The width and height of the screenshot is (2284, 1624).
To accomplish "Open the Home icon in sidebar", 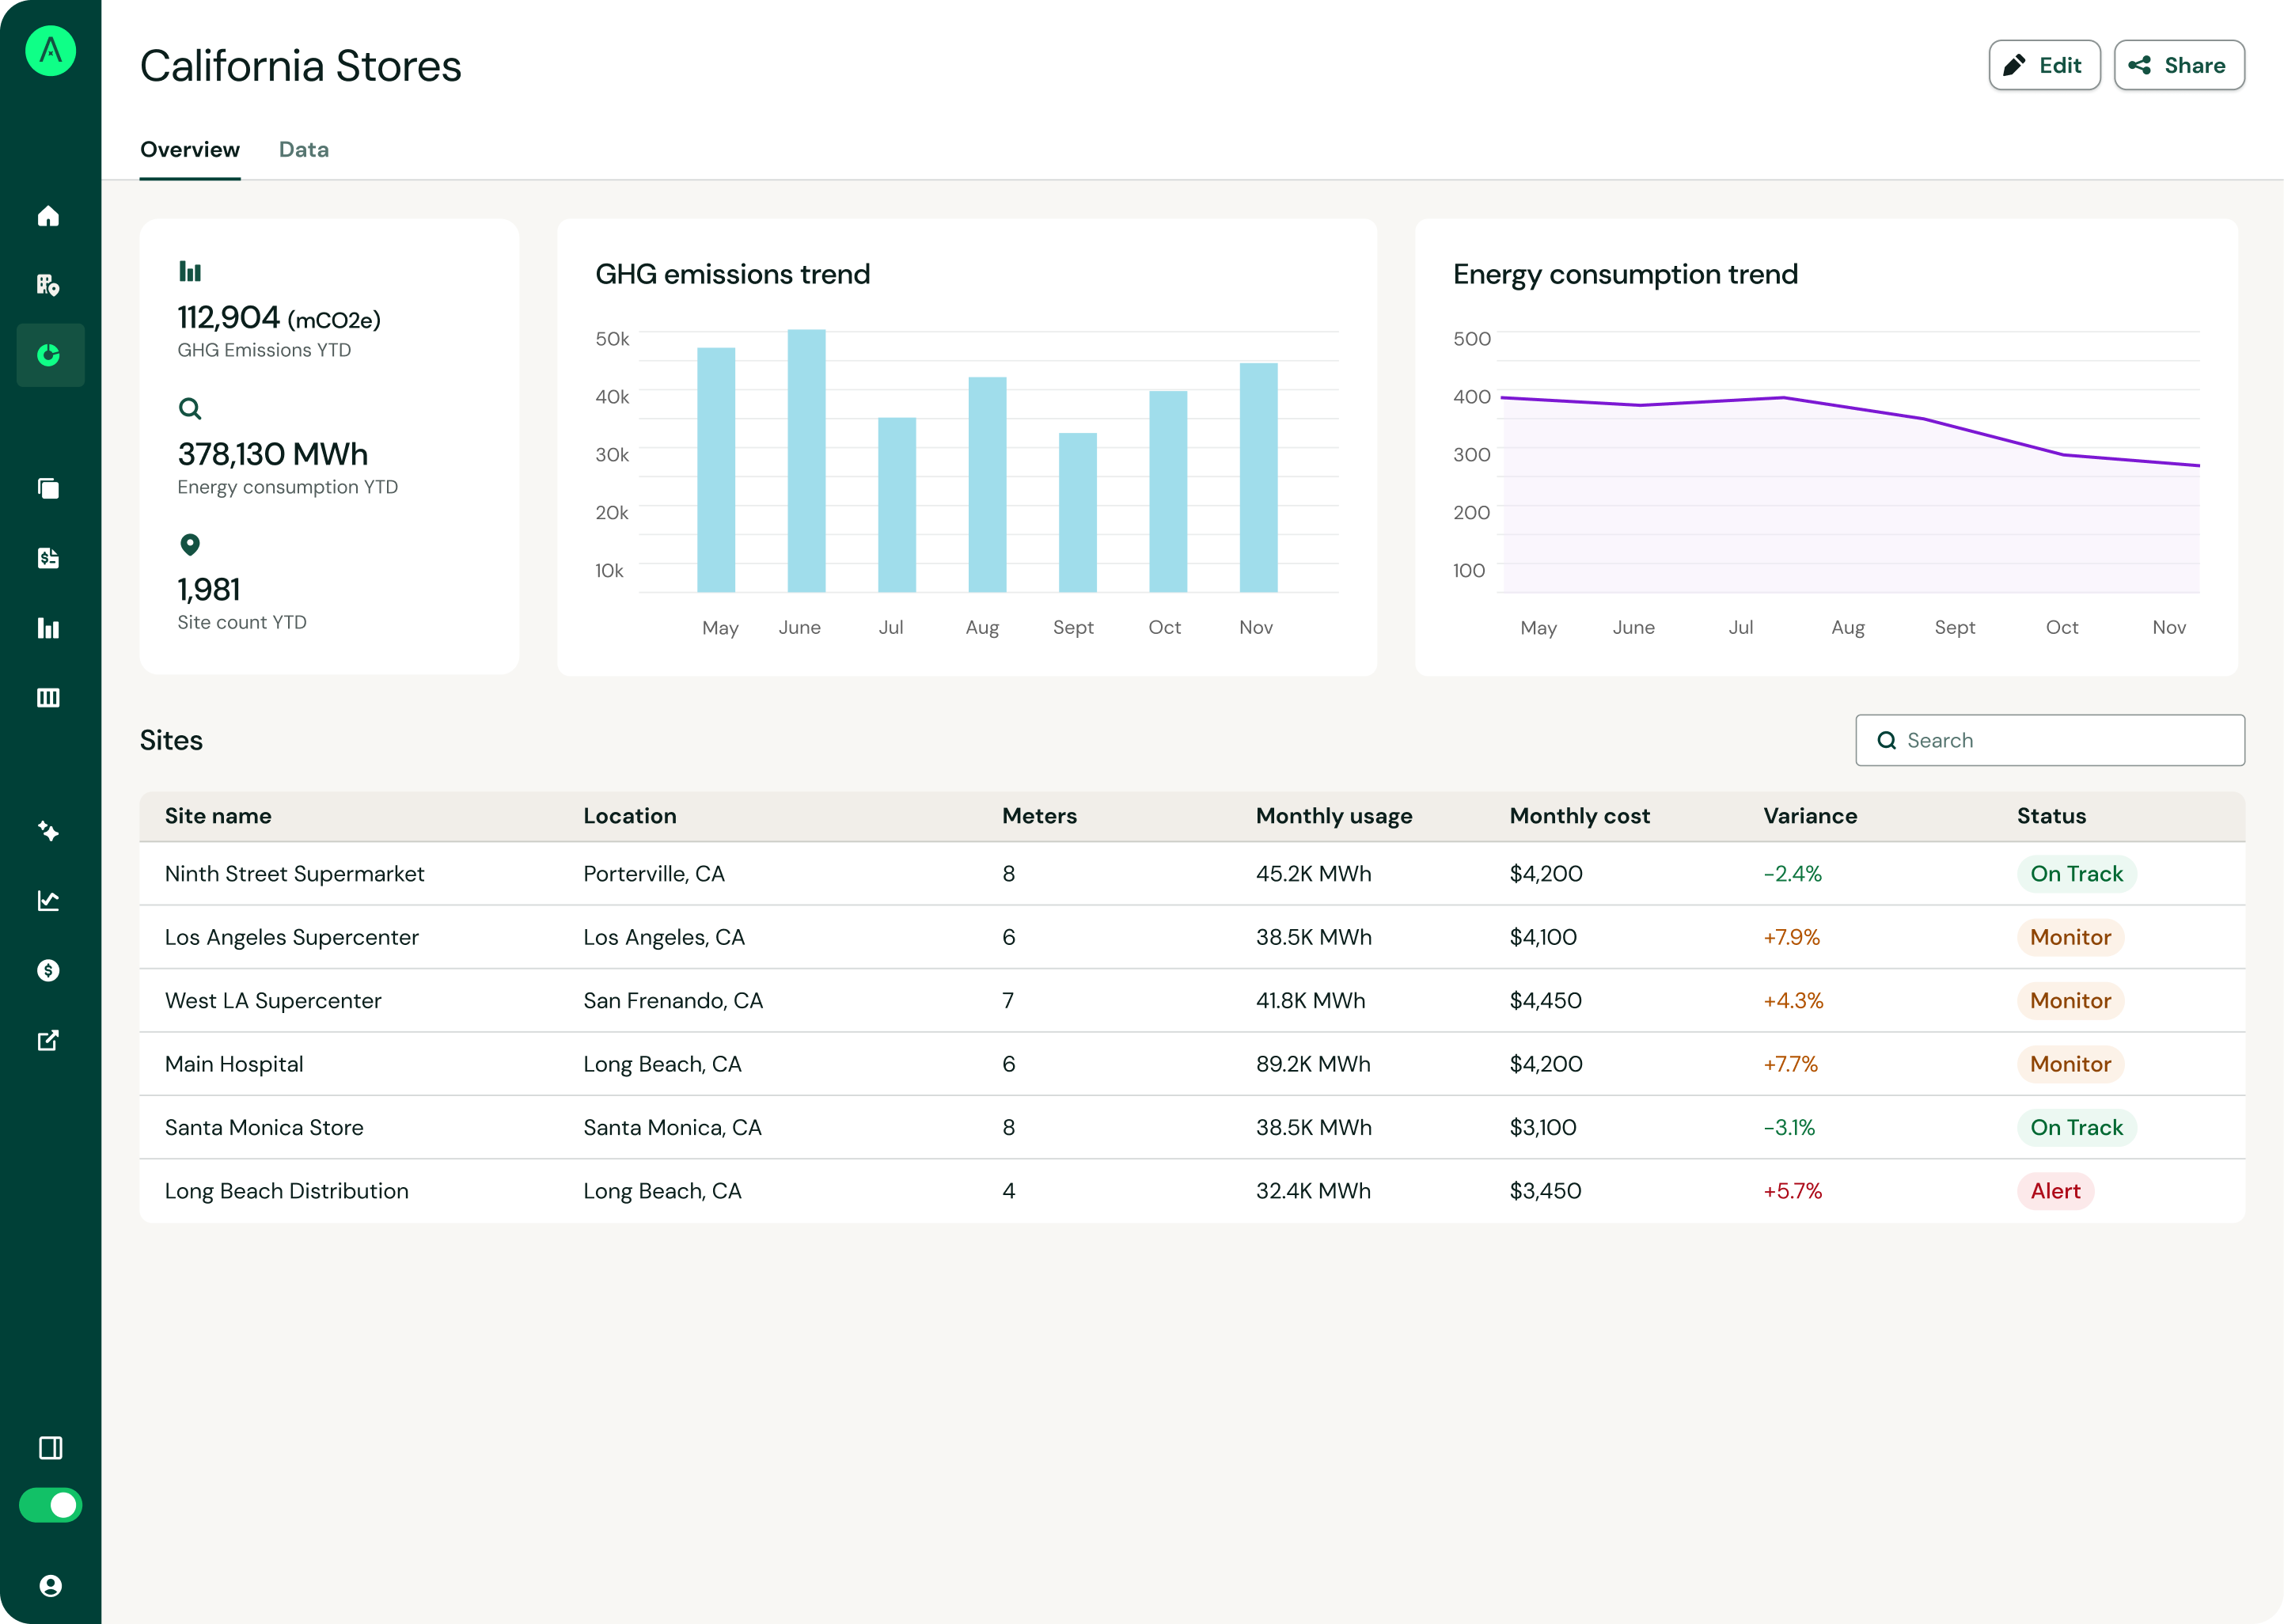I will click(48, 216).
